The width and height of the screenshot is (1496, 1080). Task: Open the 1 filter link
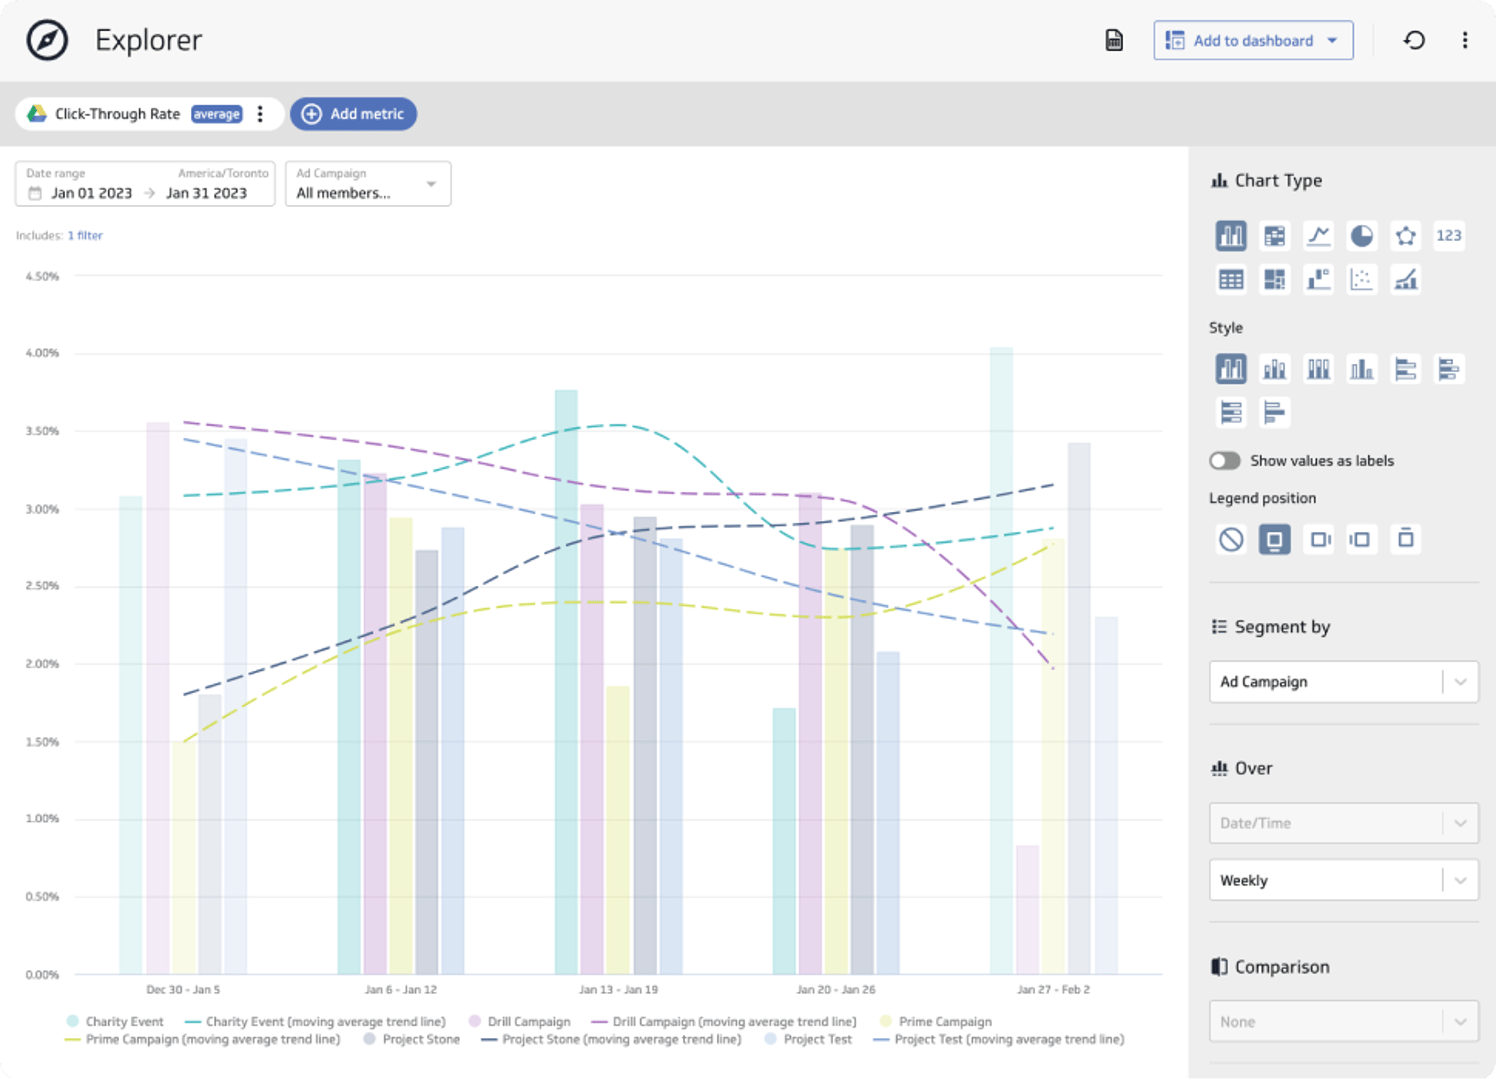85,236
